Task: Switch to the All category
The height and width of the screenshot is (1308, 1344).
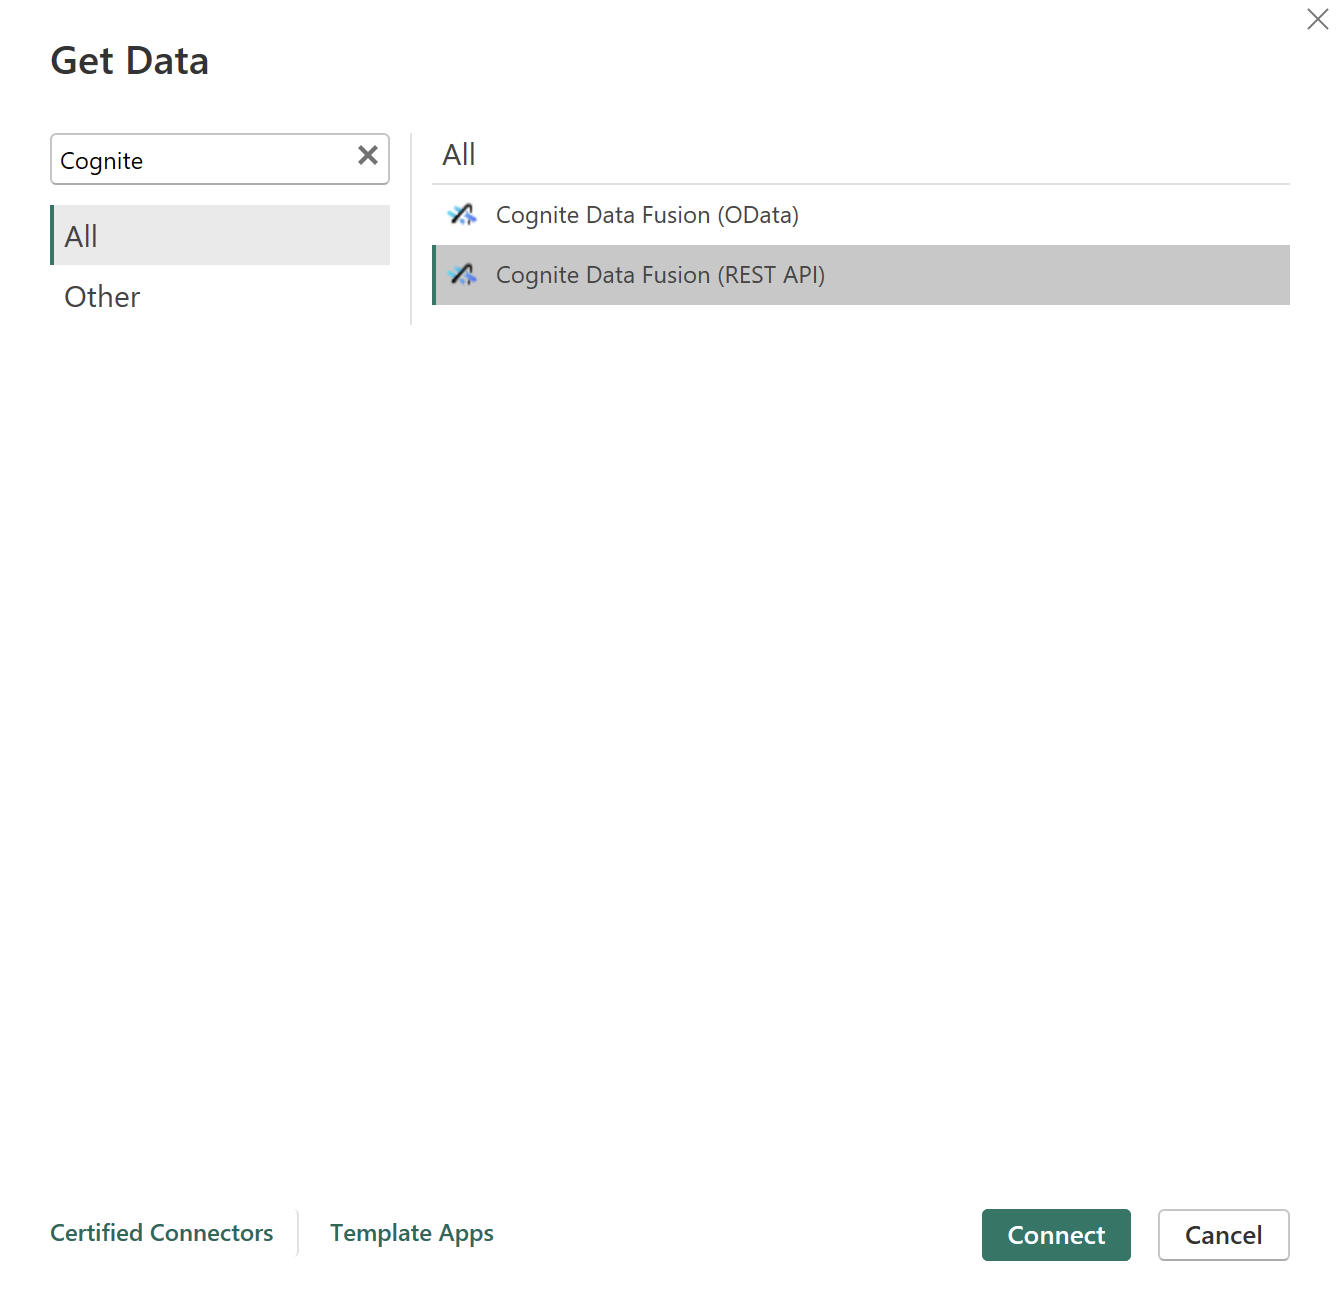Action: tap(80, 235)
